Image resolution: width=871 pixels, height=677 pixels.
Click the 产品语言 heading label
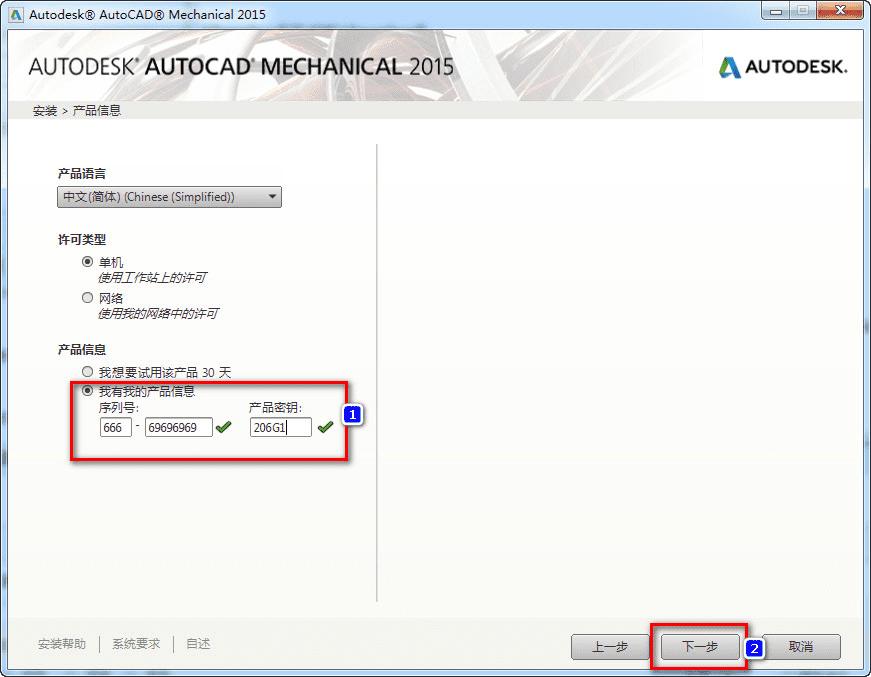(82, 174)
